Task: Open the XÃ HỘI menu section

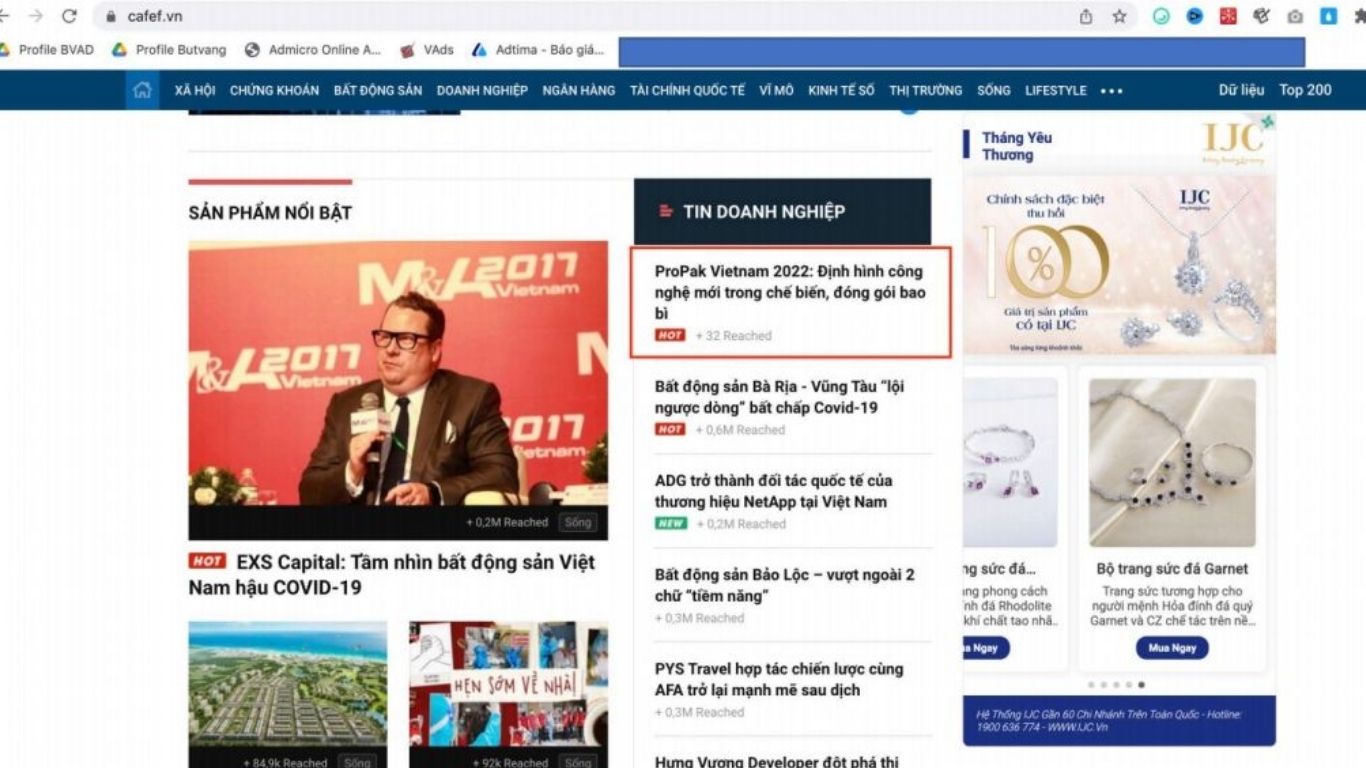Action: [195, 90]
